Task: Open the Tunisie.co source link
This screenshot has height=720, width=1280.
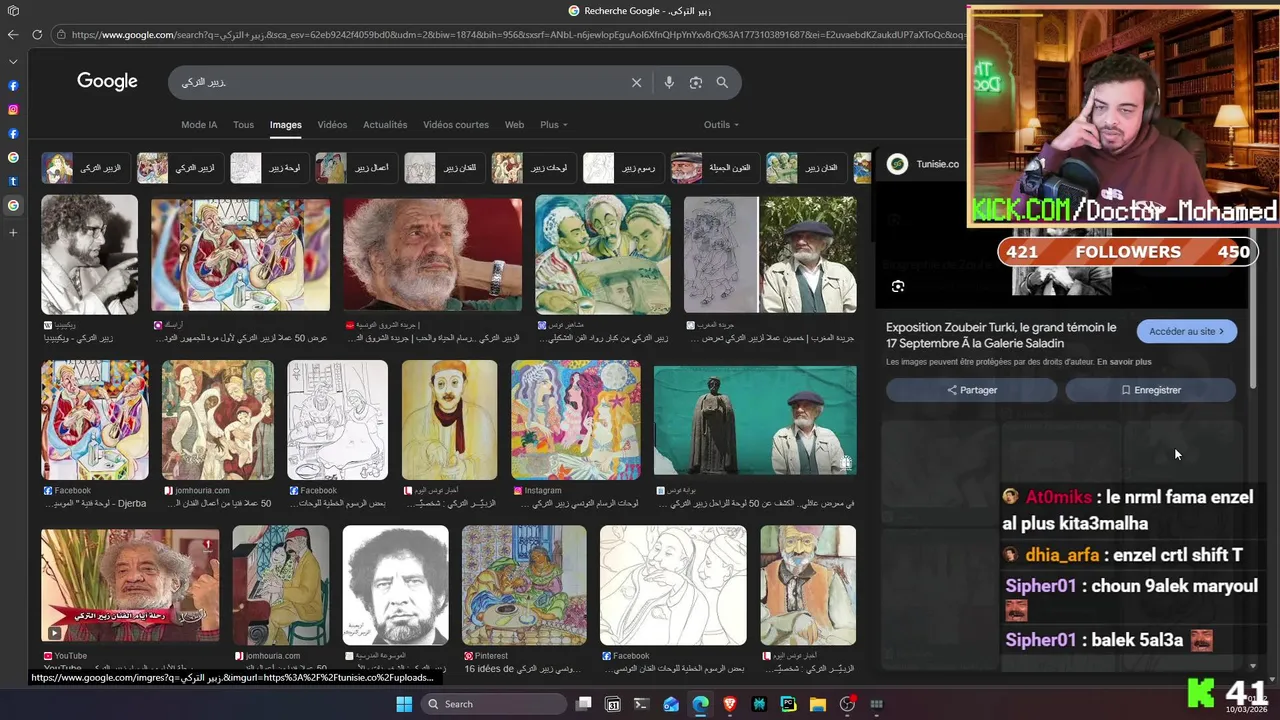Action: click(937, 164)
